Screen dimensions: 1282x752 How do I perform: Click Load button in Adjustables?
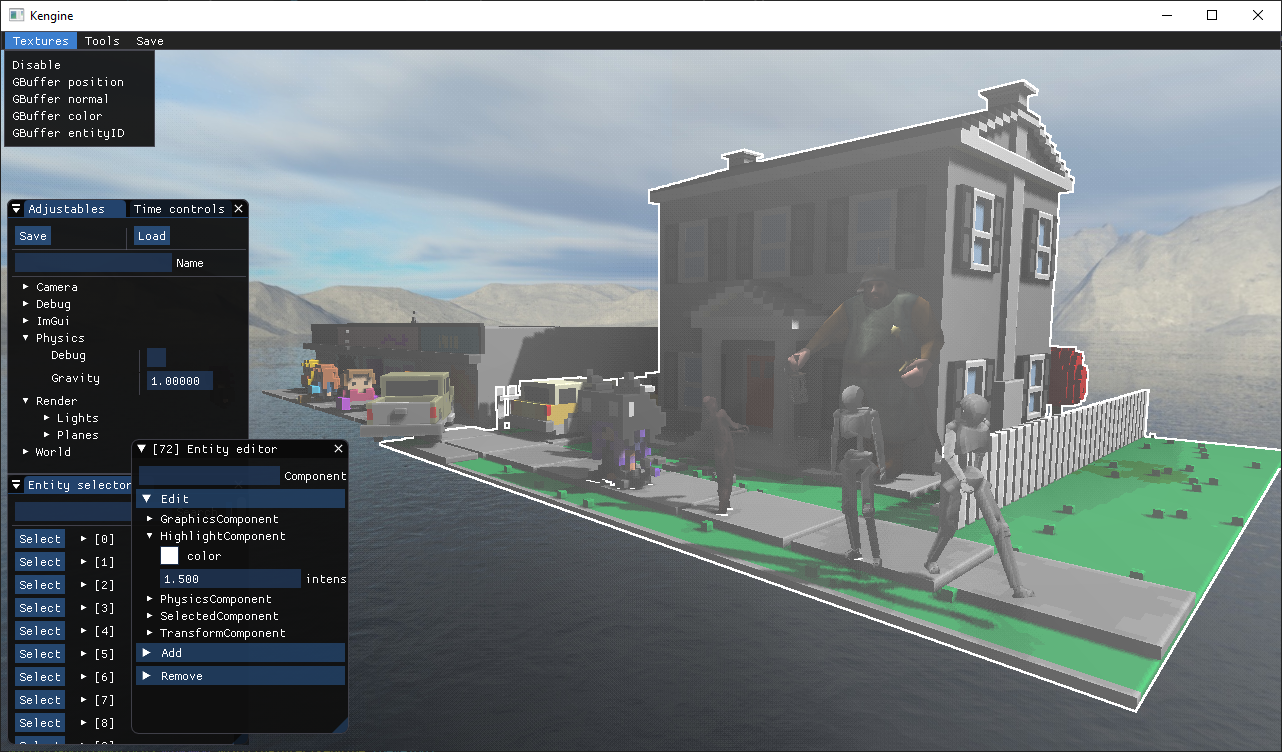point(152,236)
